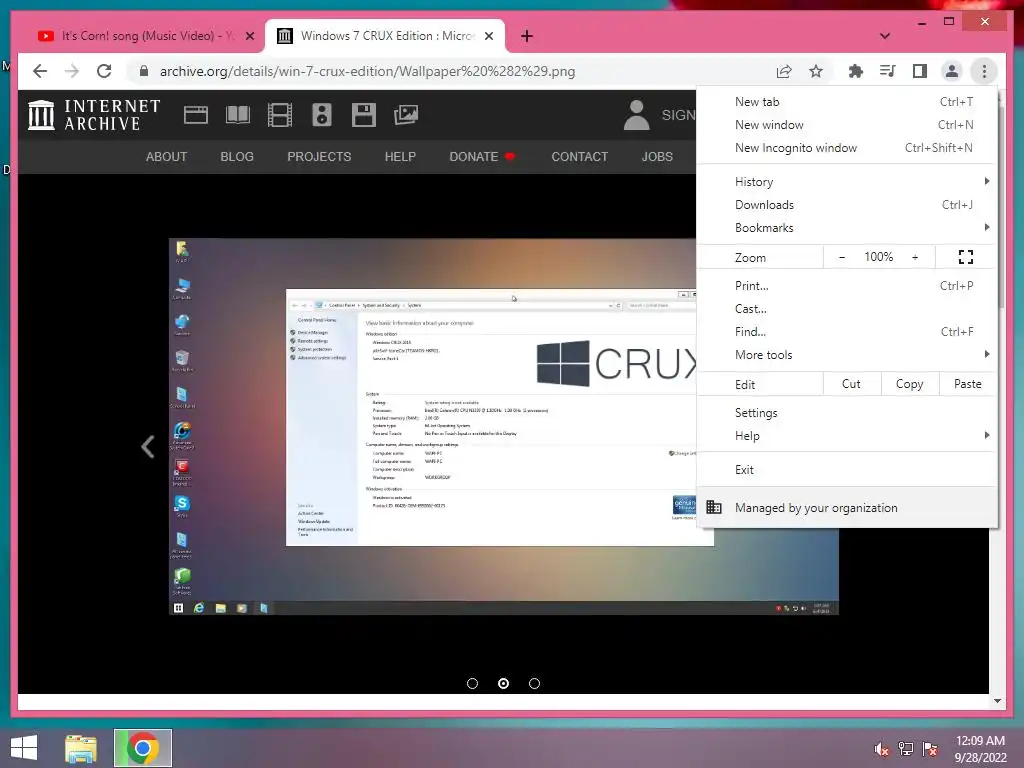Viewport: 1024px width, 768px height.
Task: Go back to the previous page
Action: (x=40, y=71)
